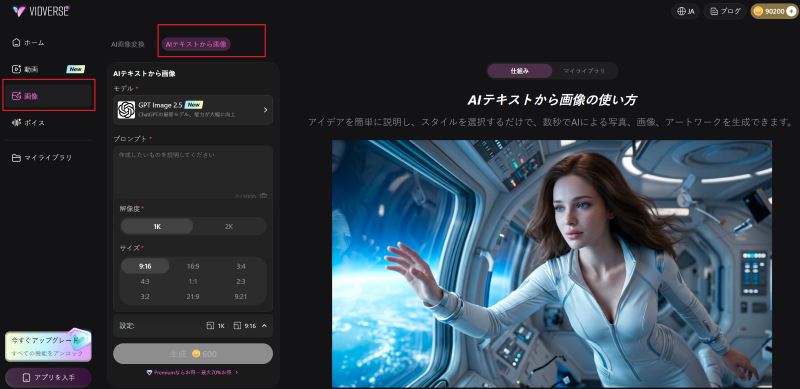The width and height of the screenshot is (800, 389).
Task: Click the AIテキストから画像 panel title
Action: [x=144, y=74]
